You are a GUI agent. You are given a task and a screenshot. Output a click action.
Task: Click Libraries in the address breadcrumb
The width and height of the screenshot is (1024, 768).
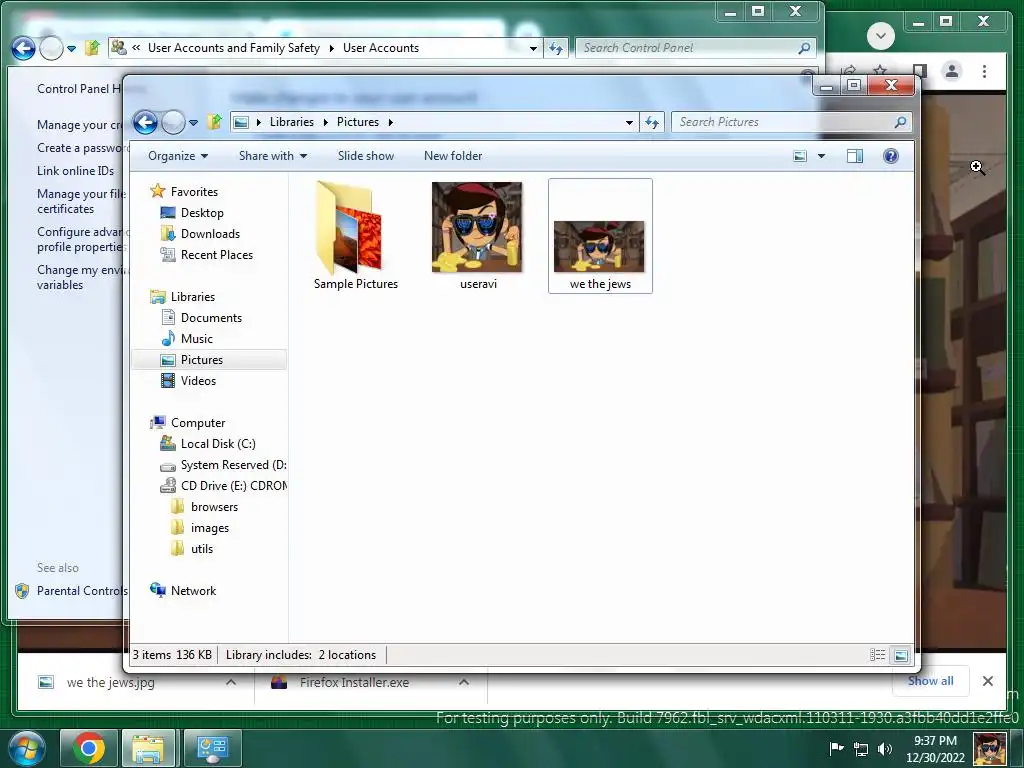click(x=291, y=122)
